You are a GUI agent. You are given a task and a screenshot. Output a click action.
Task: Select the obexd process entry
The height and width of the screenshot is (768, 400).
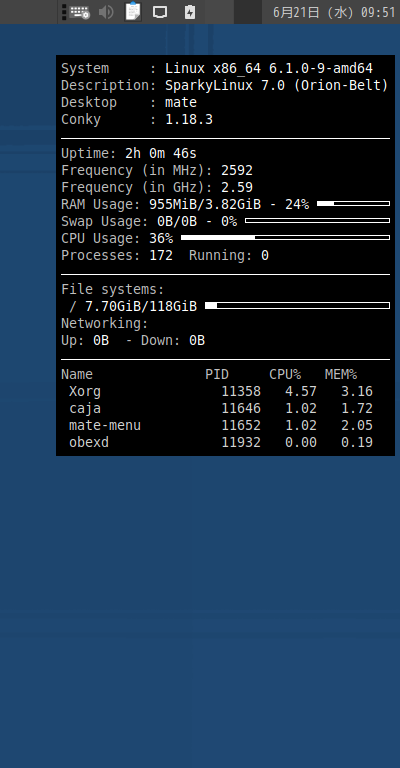coord(221,442)
